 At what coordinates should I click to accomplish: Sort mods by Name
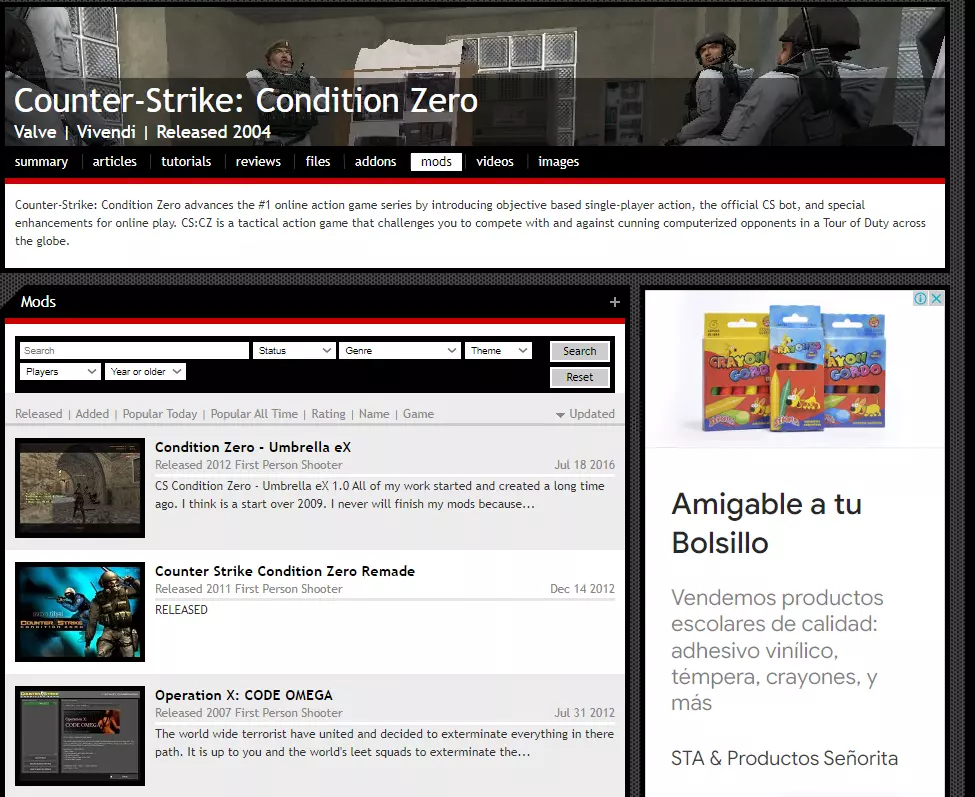point(374,414)
